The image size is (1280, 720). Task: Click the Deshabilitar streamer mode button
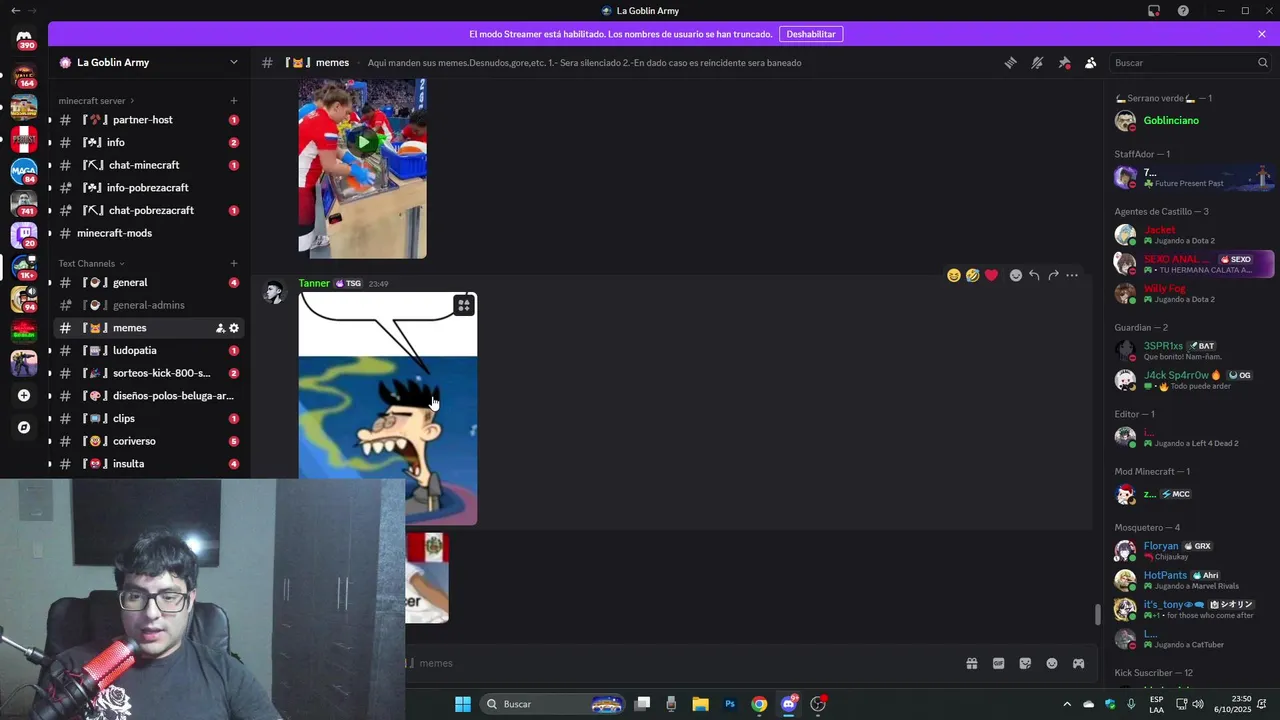click(811, 34)
